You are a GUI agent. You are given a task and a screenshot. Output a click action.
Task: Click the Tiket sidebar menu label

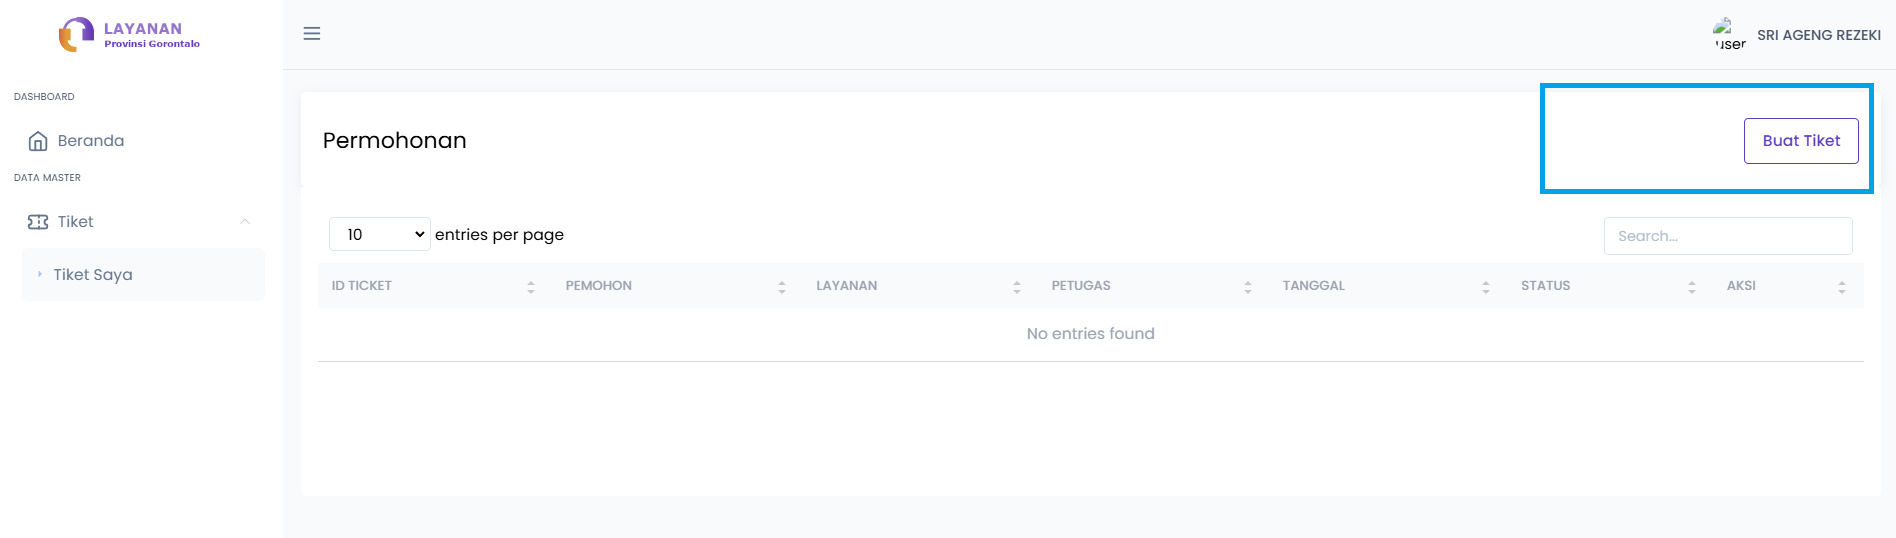76,222
